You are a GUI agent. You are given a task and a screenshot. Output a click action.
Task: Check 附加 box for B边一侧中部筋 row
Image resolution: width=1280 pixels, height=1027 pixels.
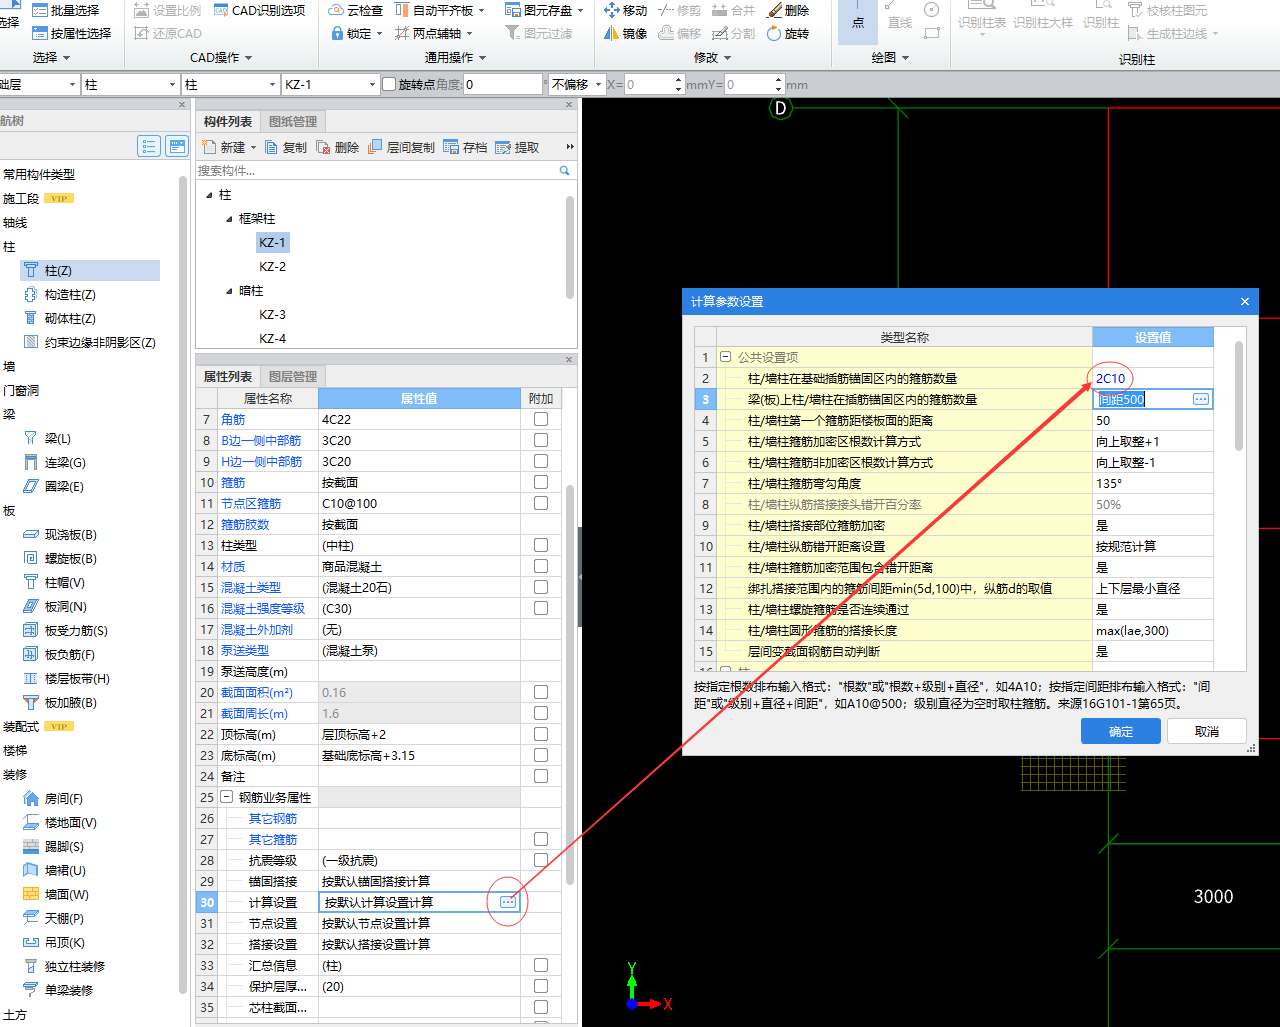(x=541, y=440)
